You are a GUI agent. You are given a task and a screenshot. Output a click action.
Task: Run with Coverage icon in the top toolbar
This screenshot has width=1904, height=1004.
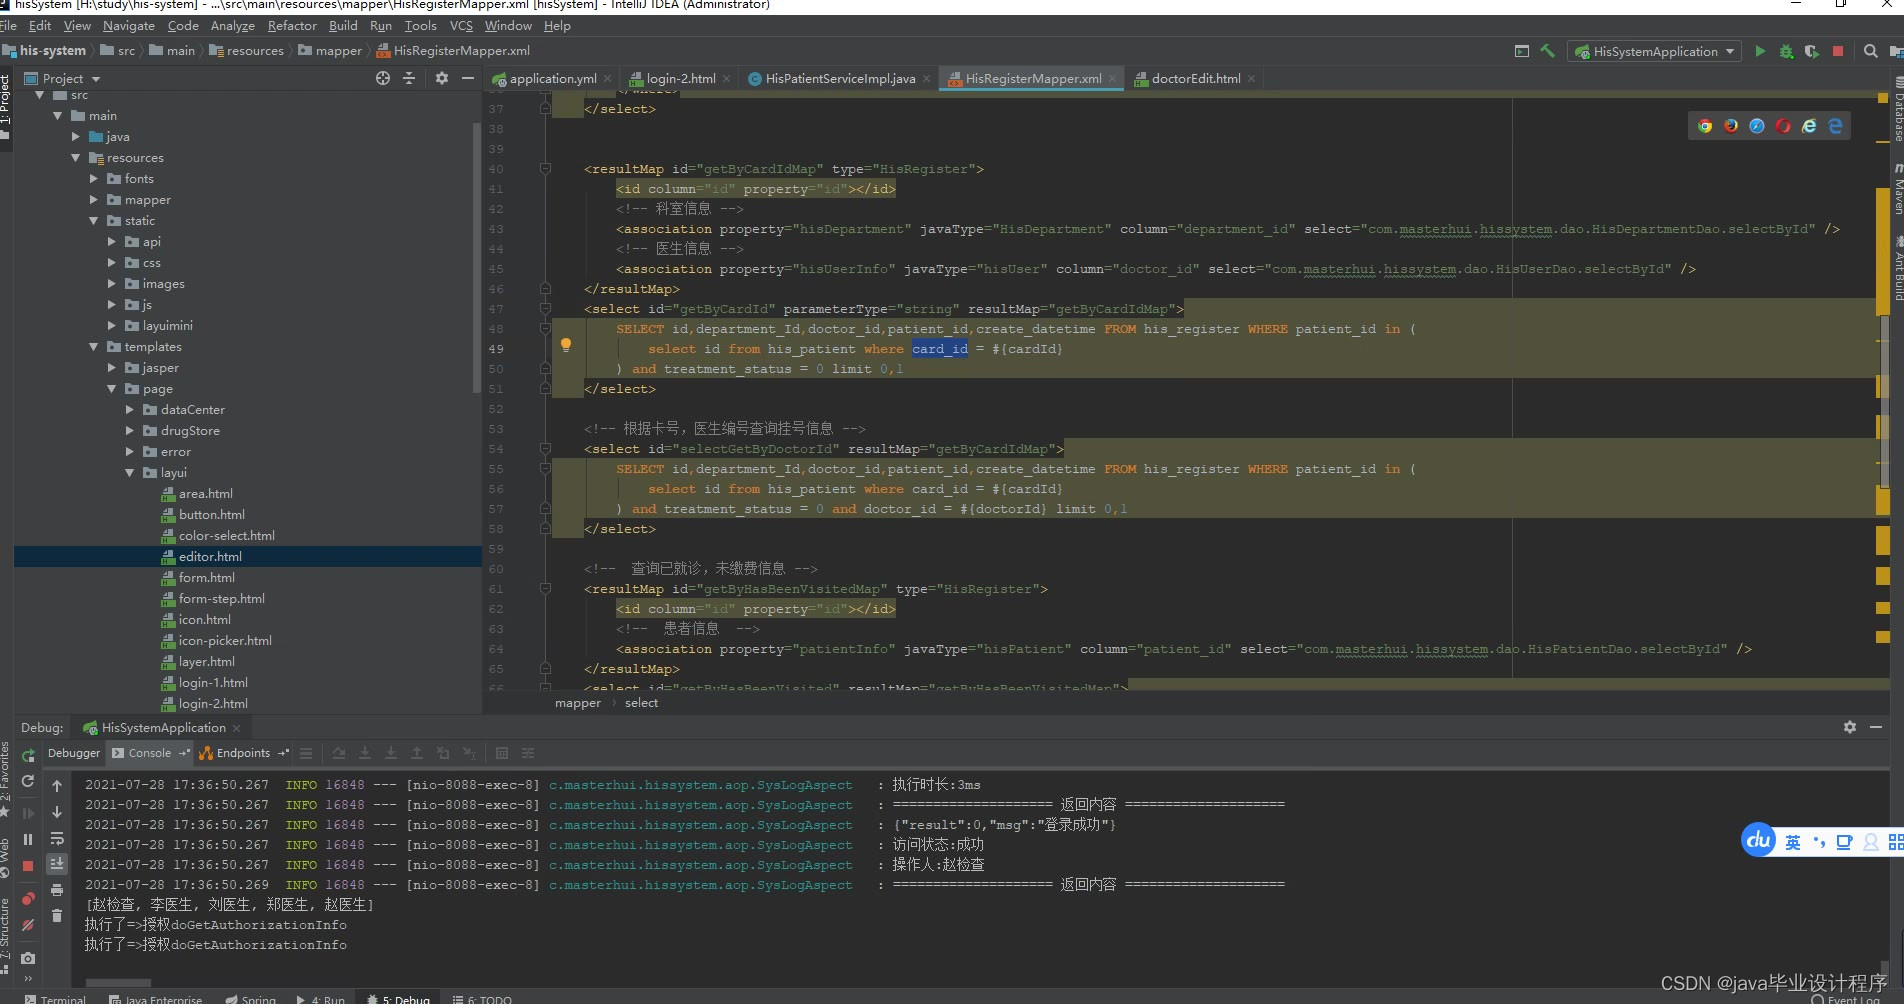[1812, 51]
